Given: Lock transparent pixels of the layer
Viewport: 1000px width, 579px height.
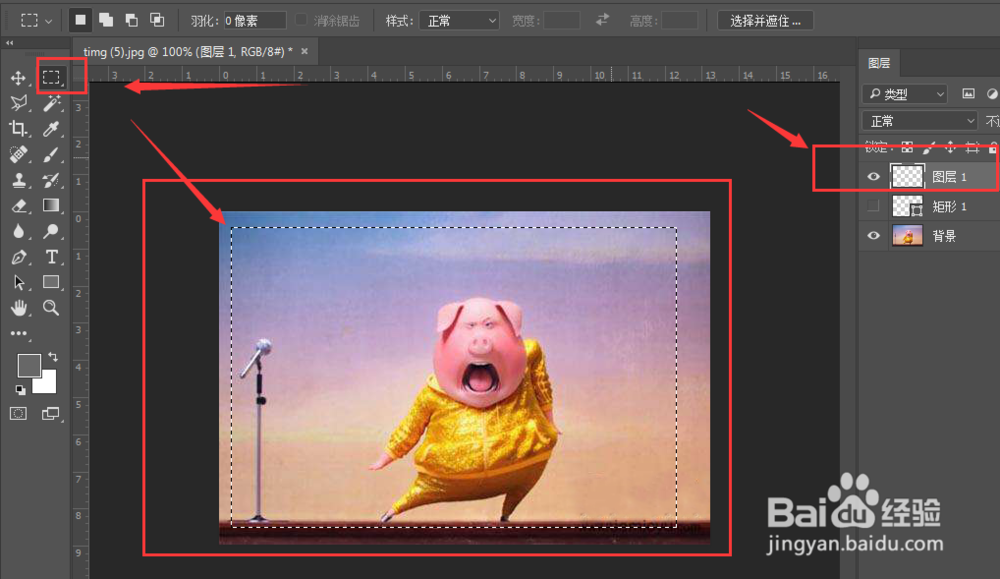Looking at the screenshot, I should coord(907,148).
